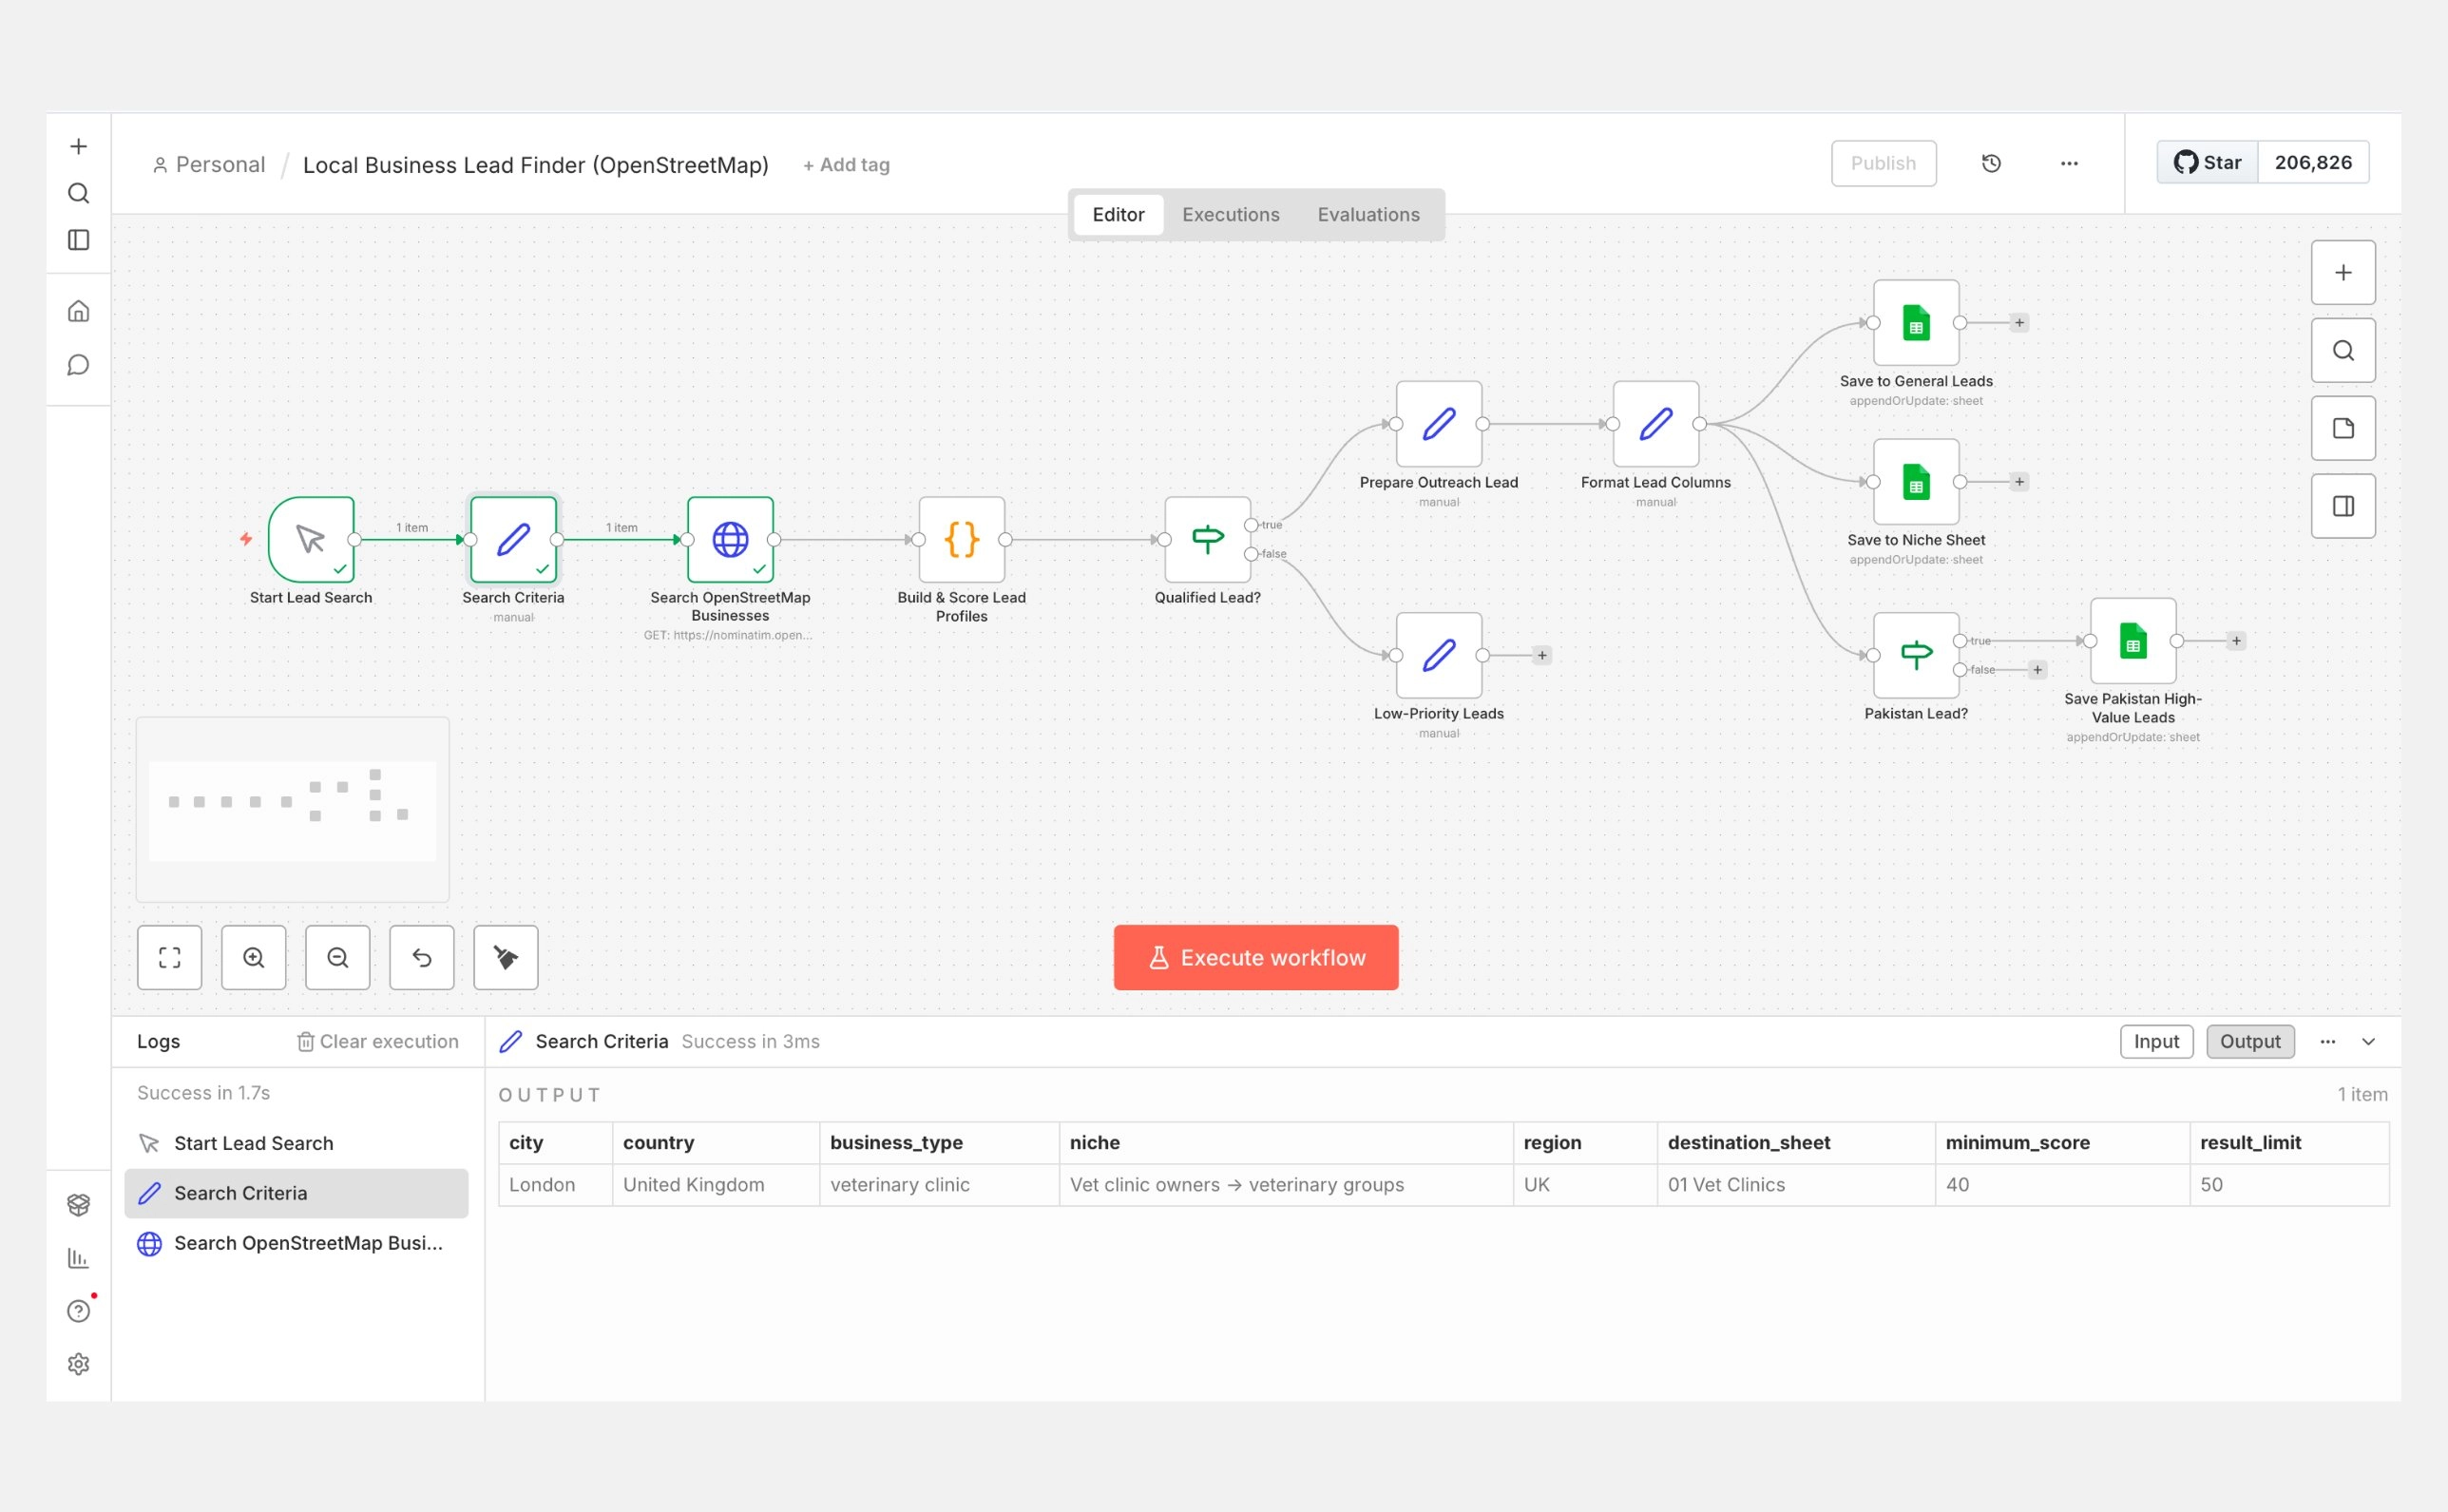Open the Search Criteria edit node
Image resolution: width=2448 pixels, height=1512 pixels.
(x=513, y=539)
